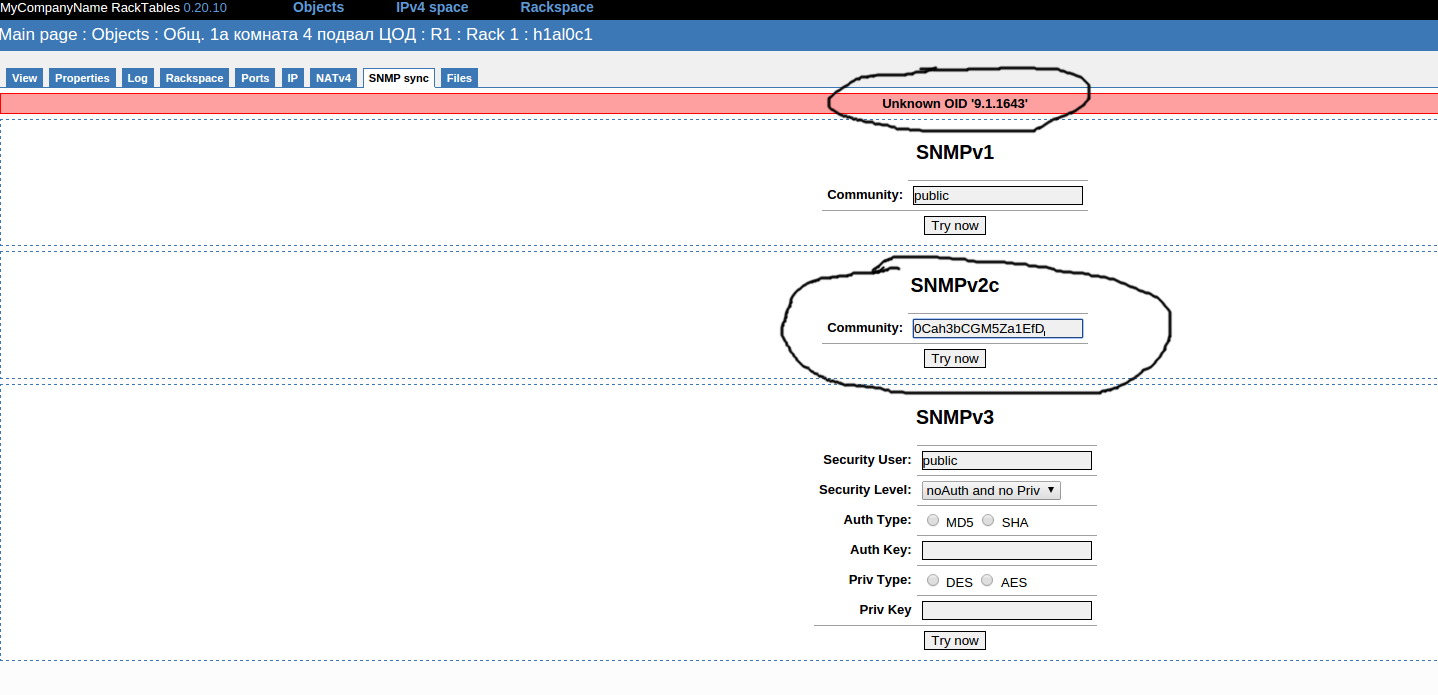Pick AES as the priv type
The height and width of the screenshot is (695, 1438).
point(987,580)
